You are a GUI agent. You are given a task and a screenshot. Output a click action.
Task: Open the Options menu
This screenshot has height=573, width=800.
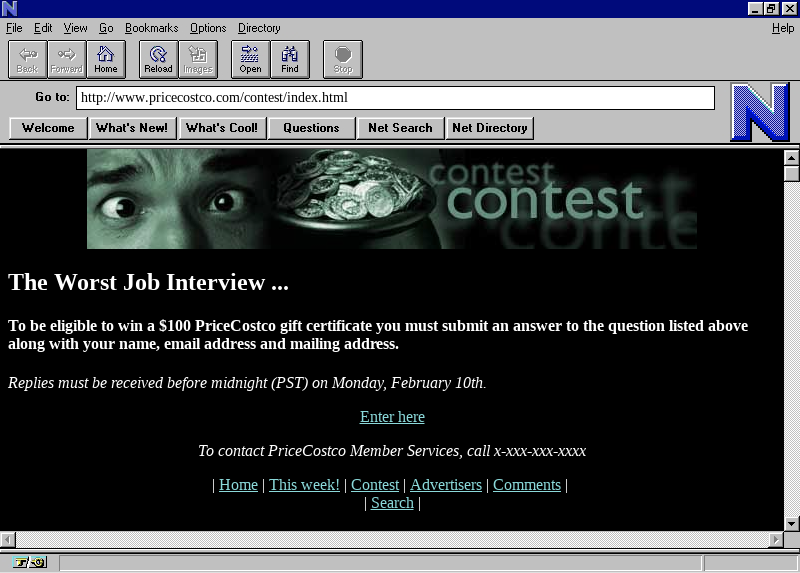(x=208, y=28)
